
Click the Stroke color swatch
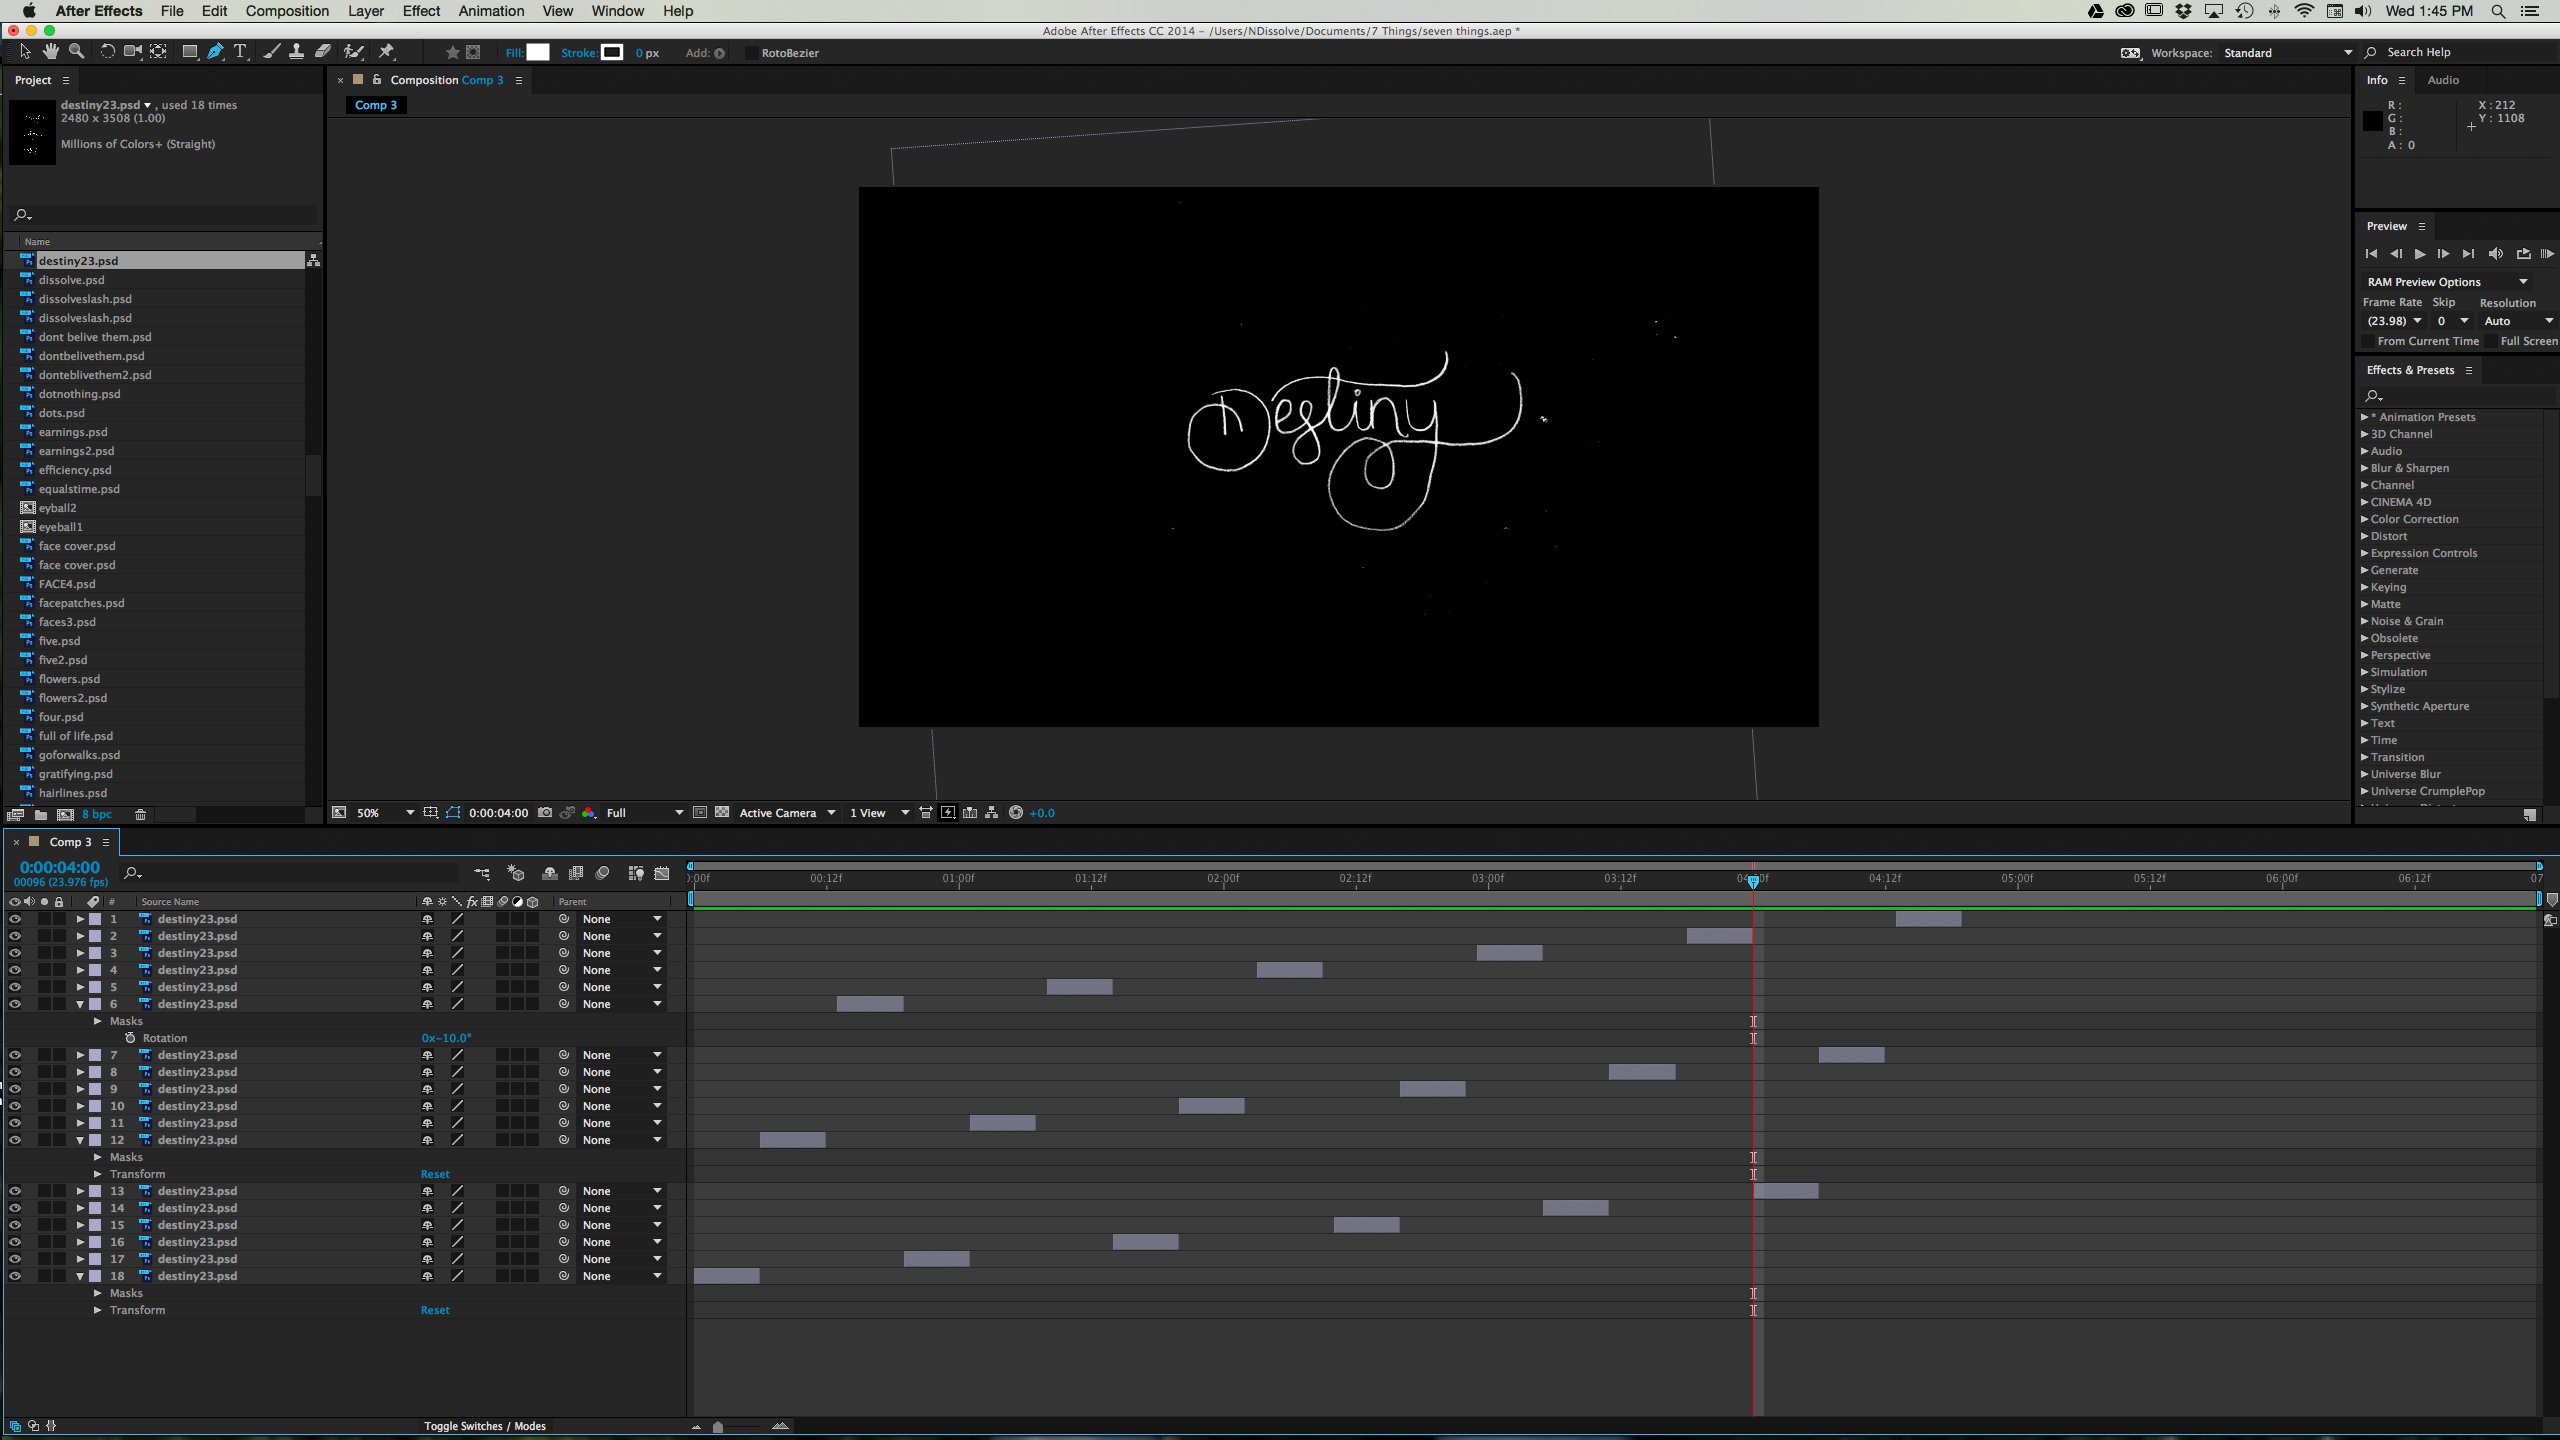[612, 52]
